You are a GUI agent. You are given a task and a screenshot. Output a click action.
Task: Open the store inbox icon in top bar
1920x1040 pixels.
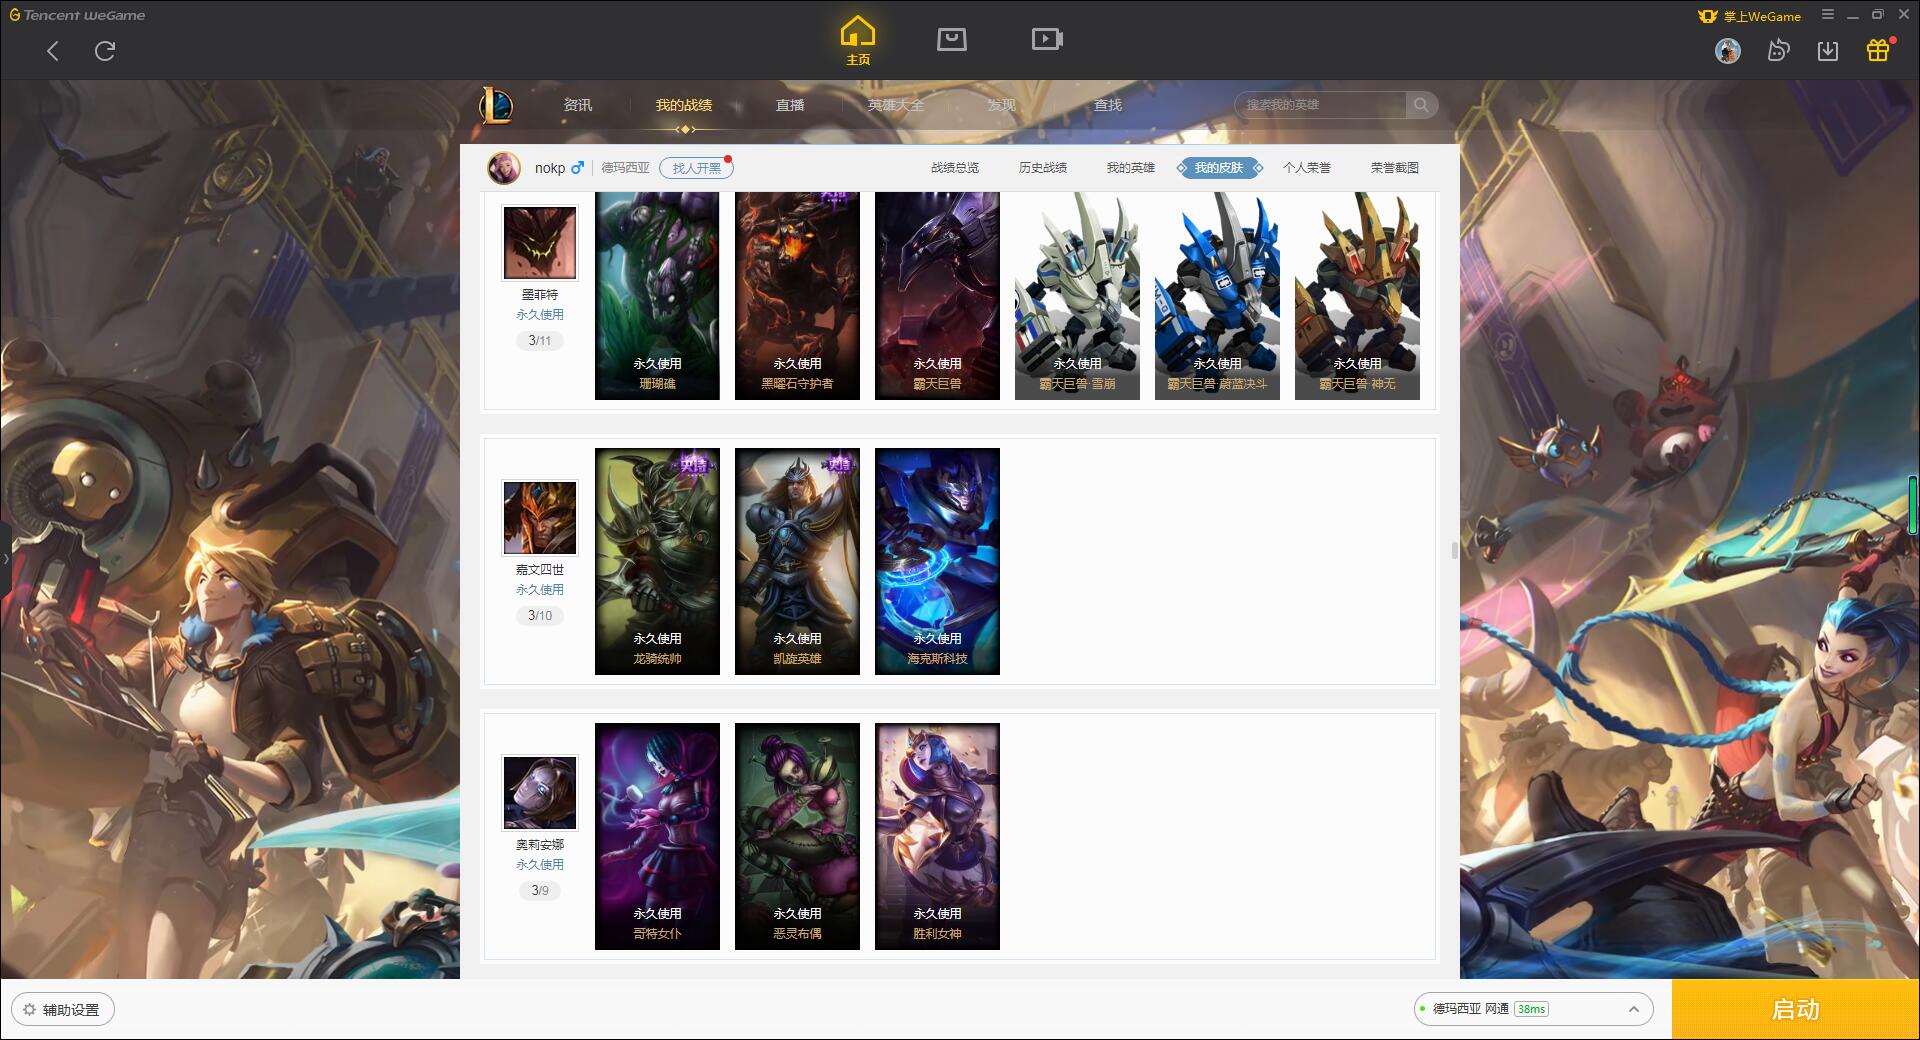coord(952,39)
